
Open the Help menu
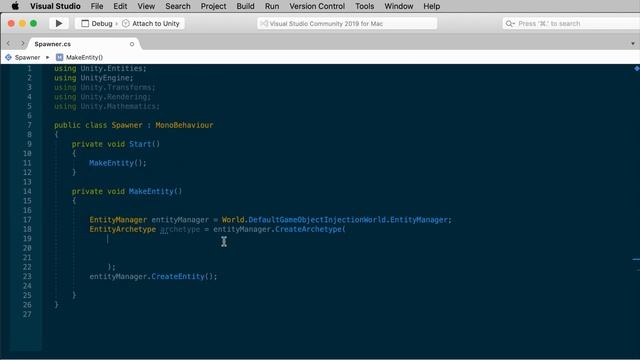pos(431,6)
